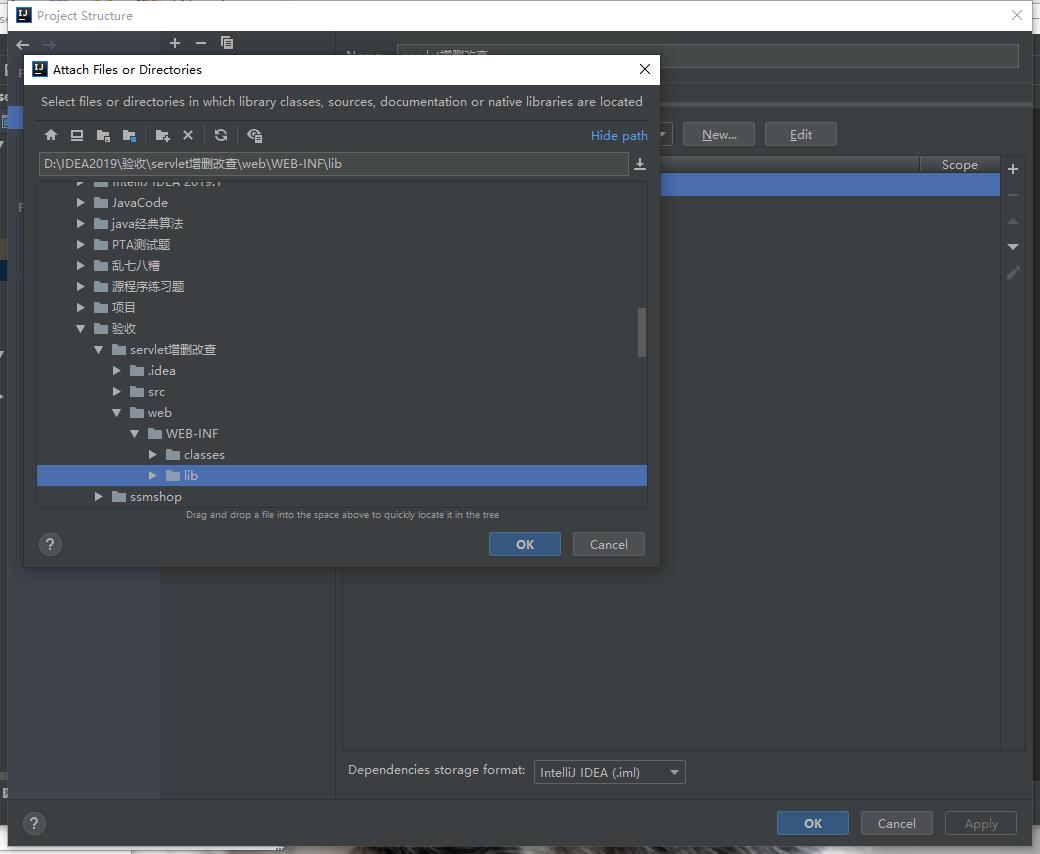Click the Desktop directory icon
Screen dimensions: 1040x854
(77, 135)
